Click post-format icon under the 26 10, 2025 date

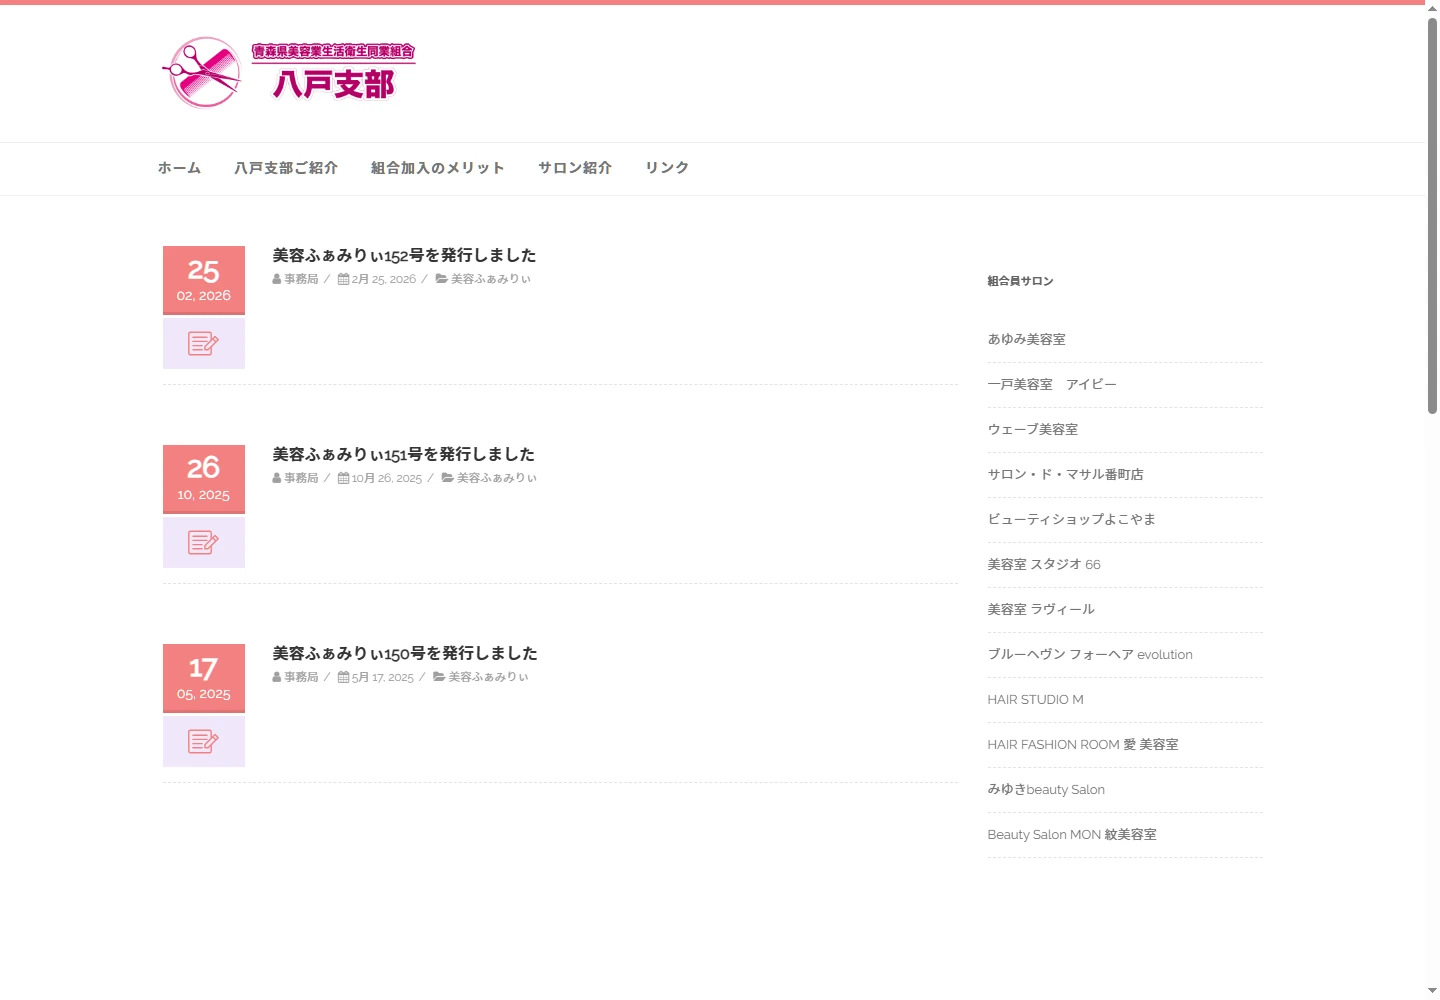(204, 542)
